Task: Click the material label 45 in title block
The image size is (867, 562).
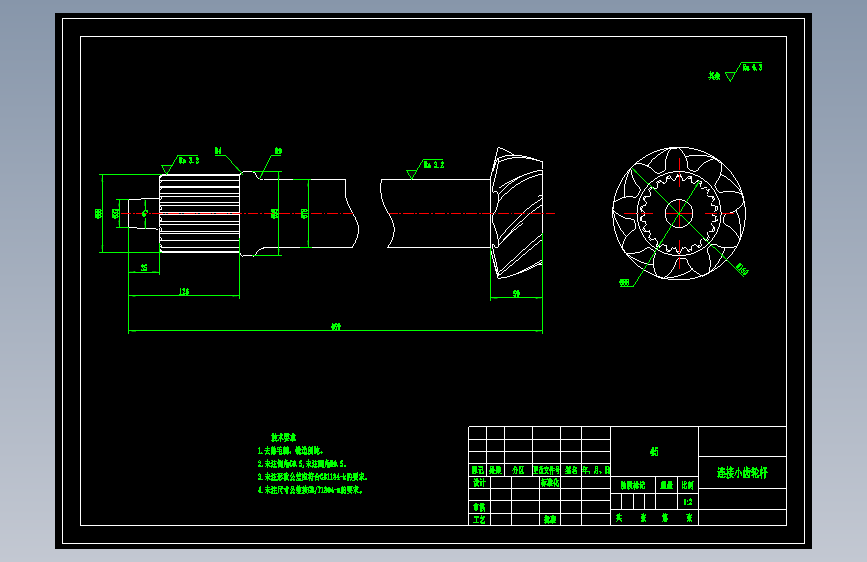Action: tap(654, 451)
